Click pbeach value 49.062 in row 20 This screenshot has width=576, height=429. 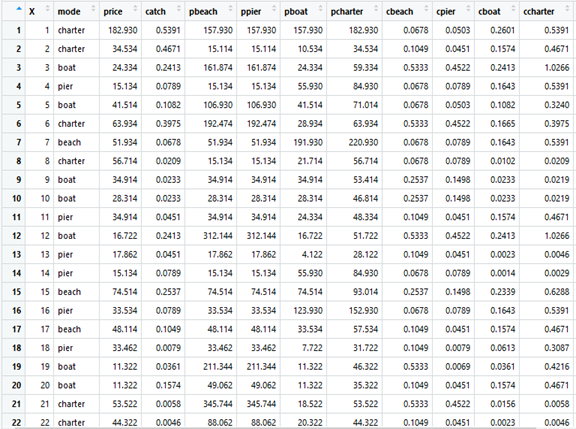[x=220, y=385]
